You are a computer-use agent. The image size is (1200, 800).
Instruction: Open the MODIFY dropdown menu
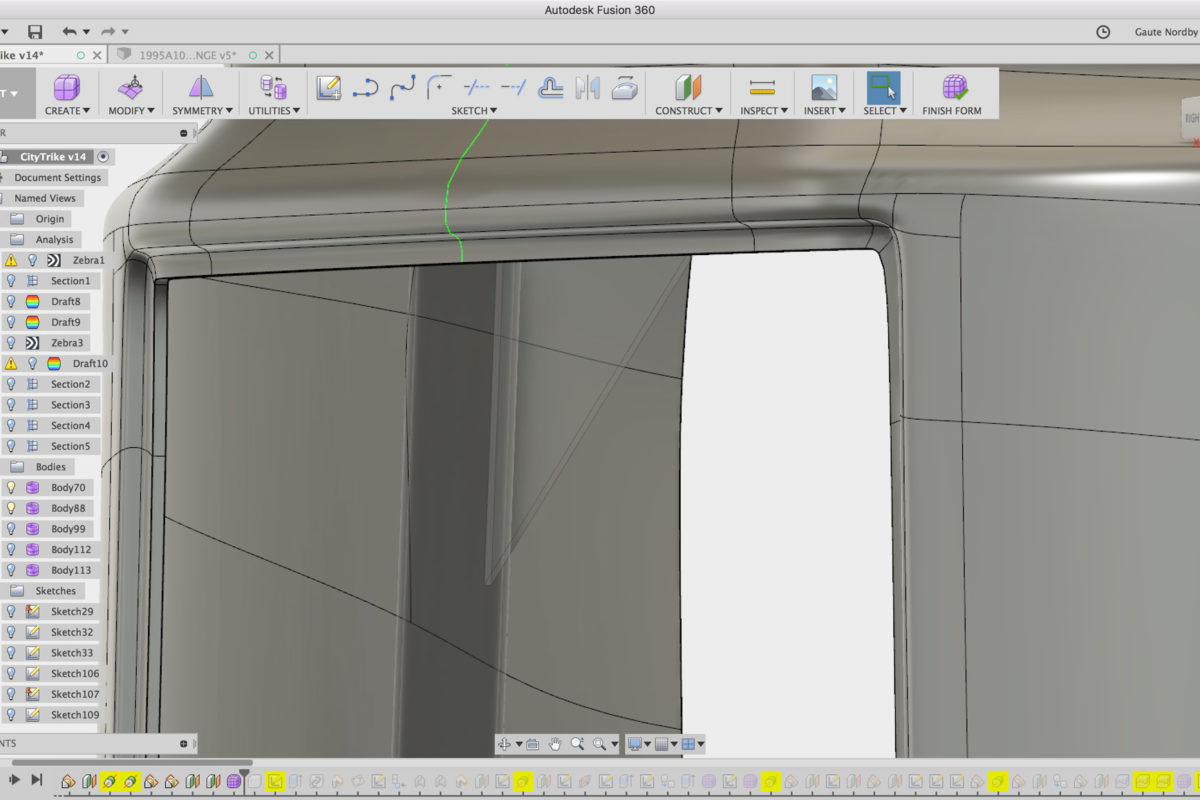pos(129,111)
